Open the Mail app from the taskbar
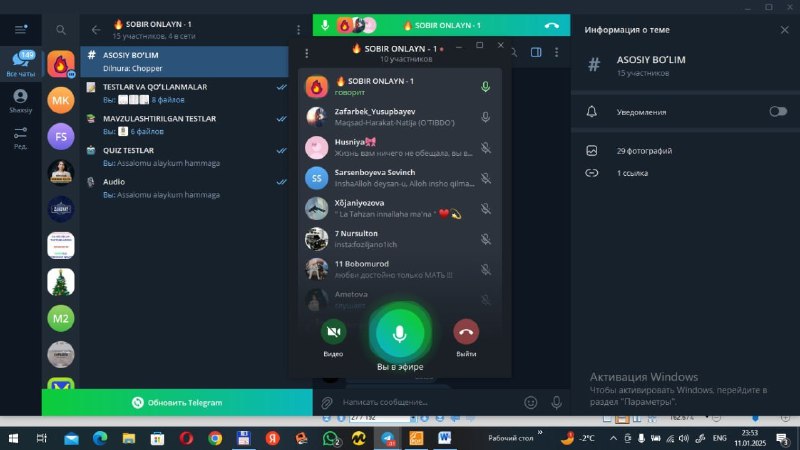The height and width of the screenshot is (450, 800). point(71,438)
